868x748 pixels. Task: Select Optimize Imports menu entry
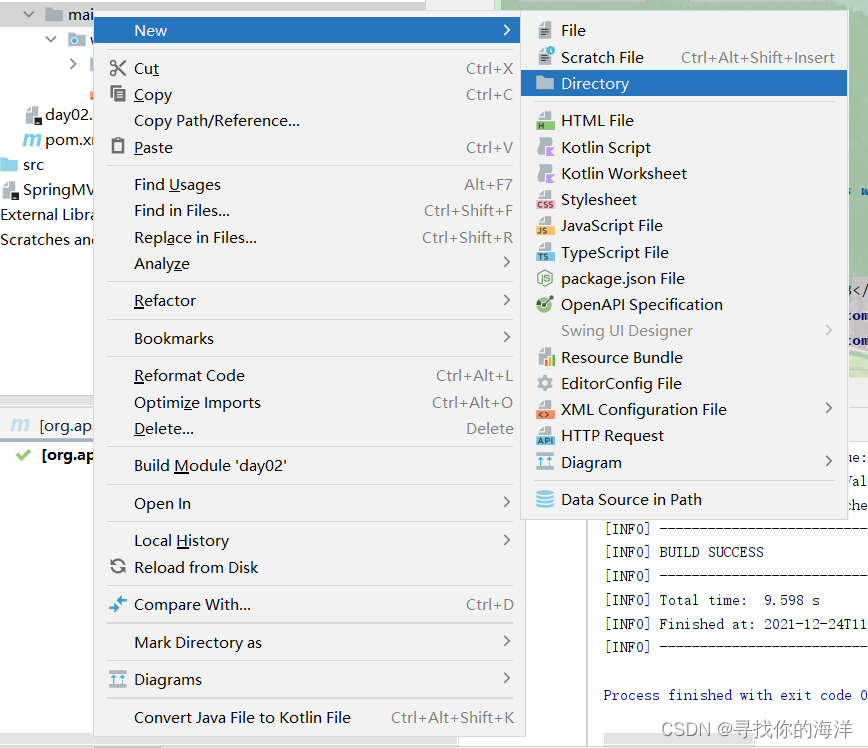[309, 403]
